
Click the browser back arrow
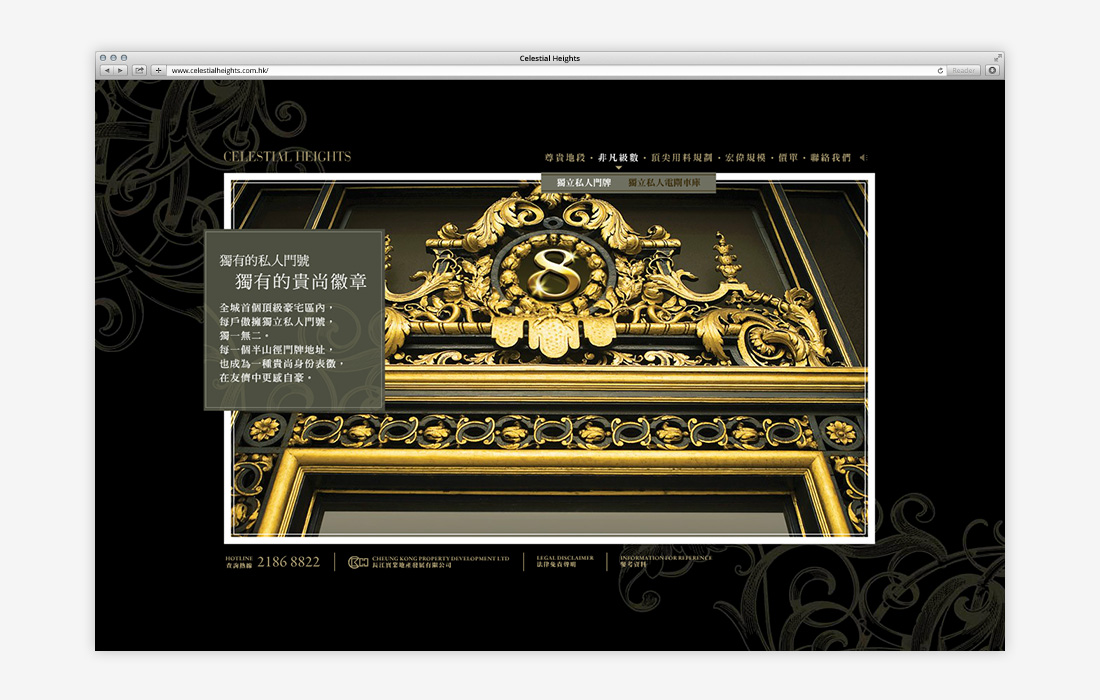106,70
